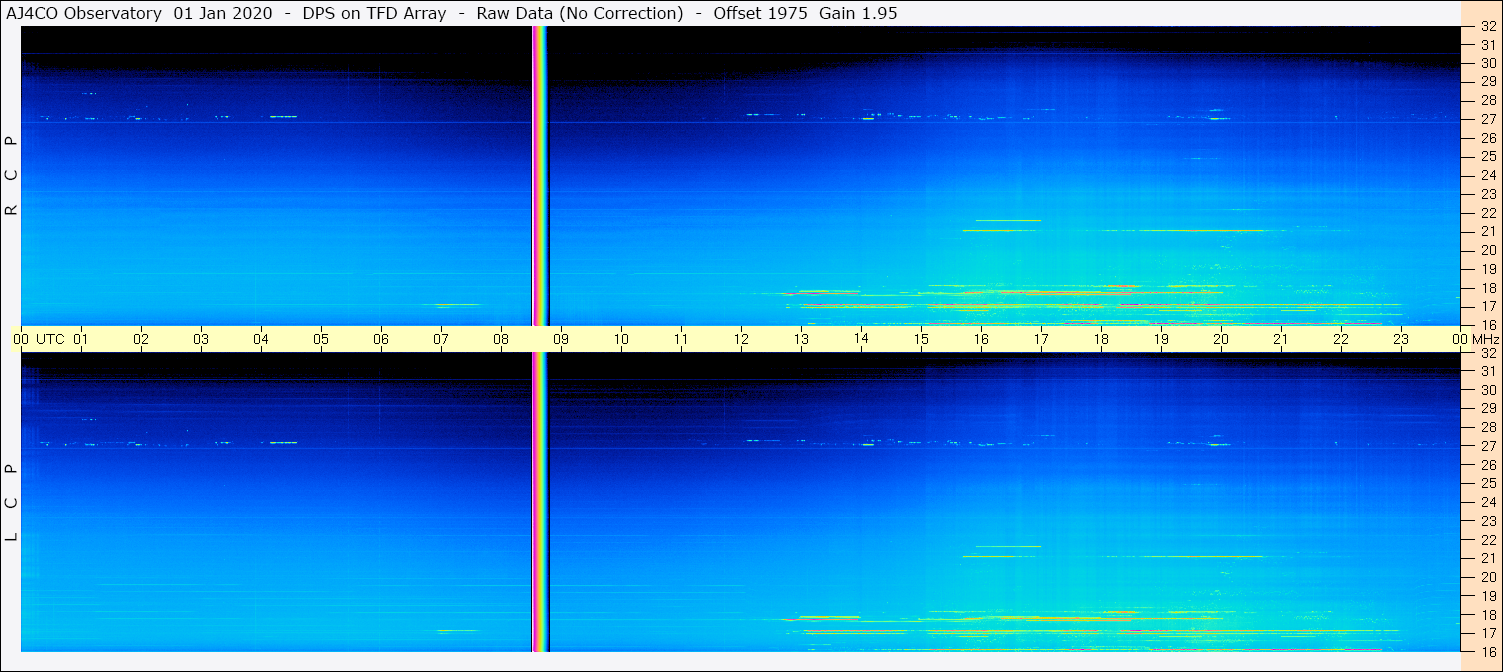Viewport: 1503px width, 672px height.
Task: Click the 27 frequency label of LCP panel
Action: (x=1488, y=446)
